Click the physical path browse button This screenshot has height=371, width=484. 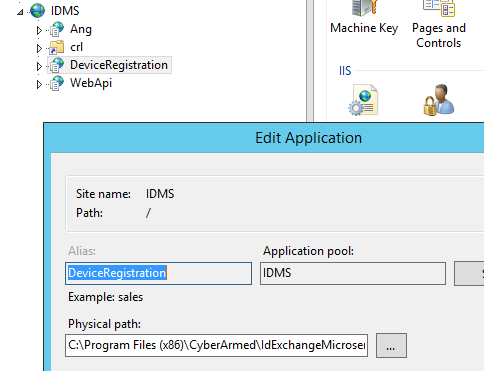(x=391, y=345)
